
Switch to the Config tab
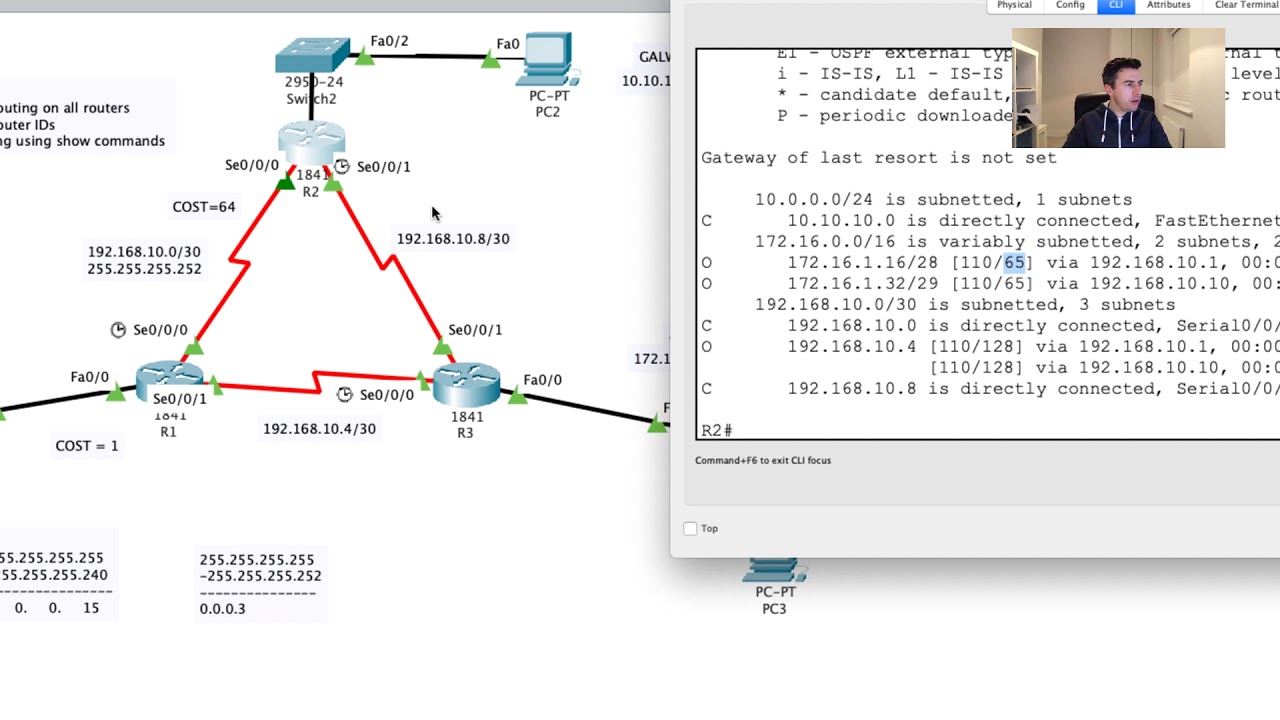(1070, 5)
